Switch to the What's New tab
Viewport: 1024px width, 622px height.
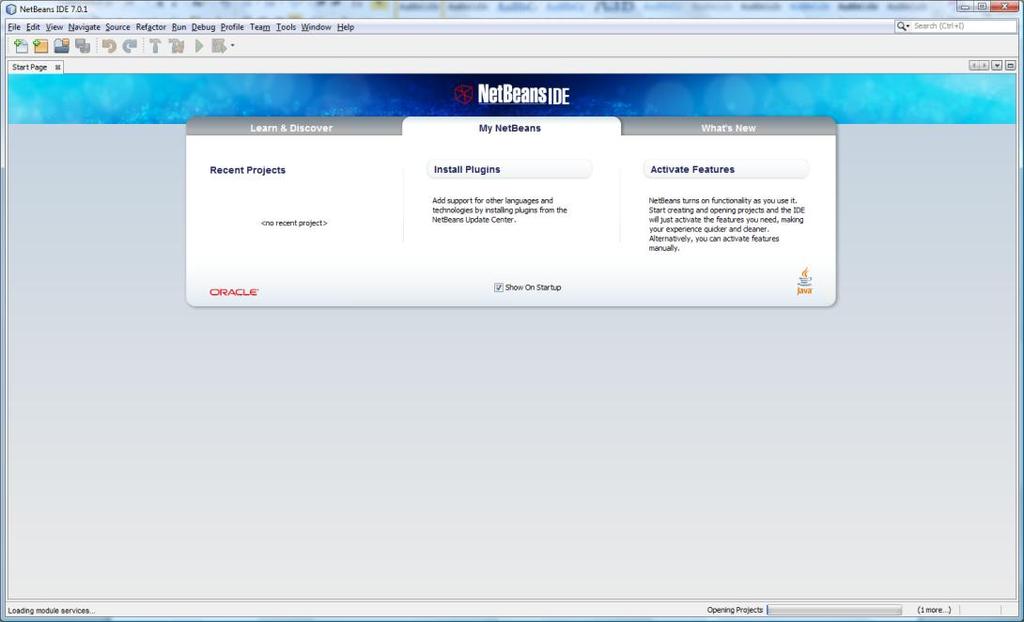[x=728, y=128]
